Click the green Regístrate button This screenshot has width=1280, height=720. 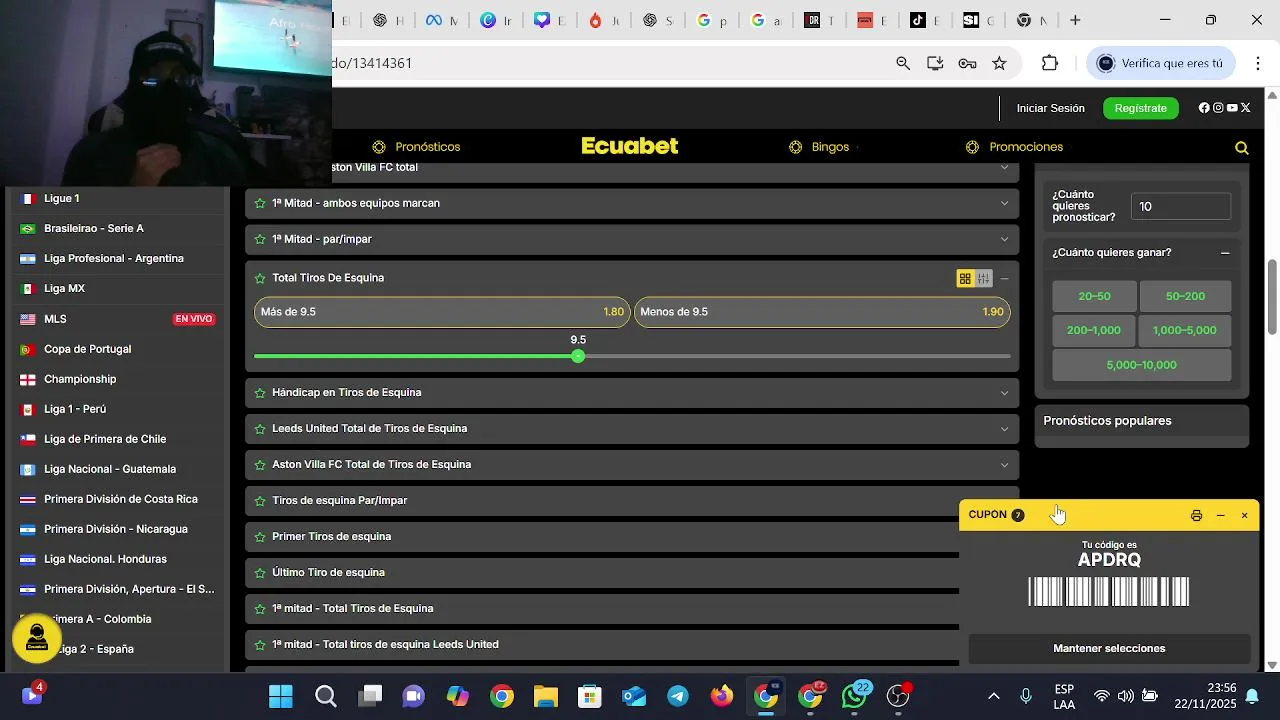pos(1141,108)
